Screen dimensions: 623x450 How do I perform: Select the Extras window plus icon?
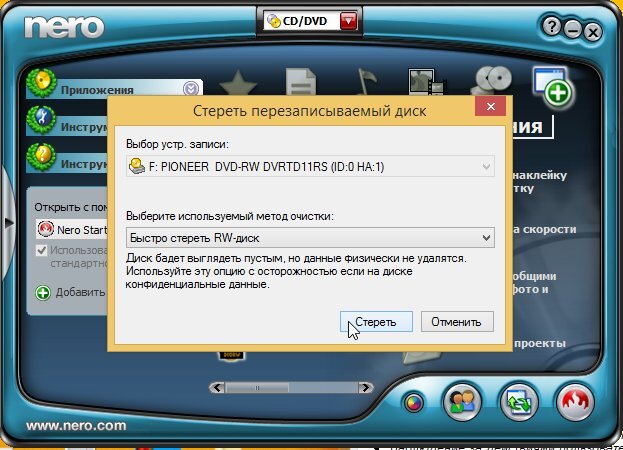click(x=553, y=88)
